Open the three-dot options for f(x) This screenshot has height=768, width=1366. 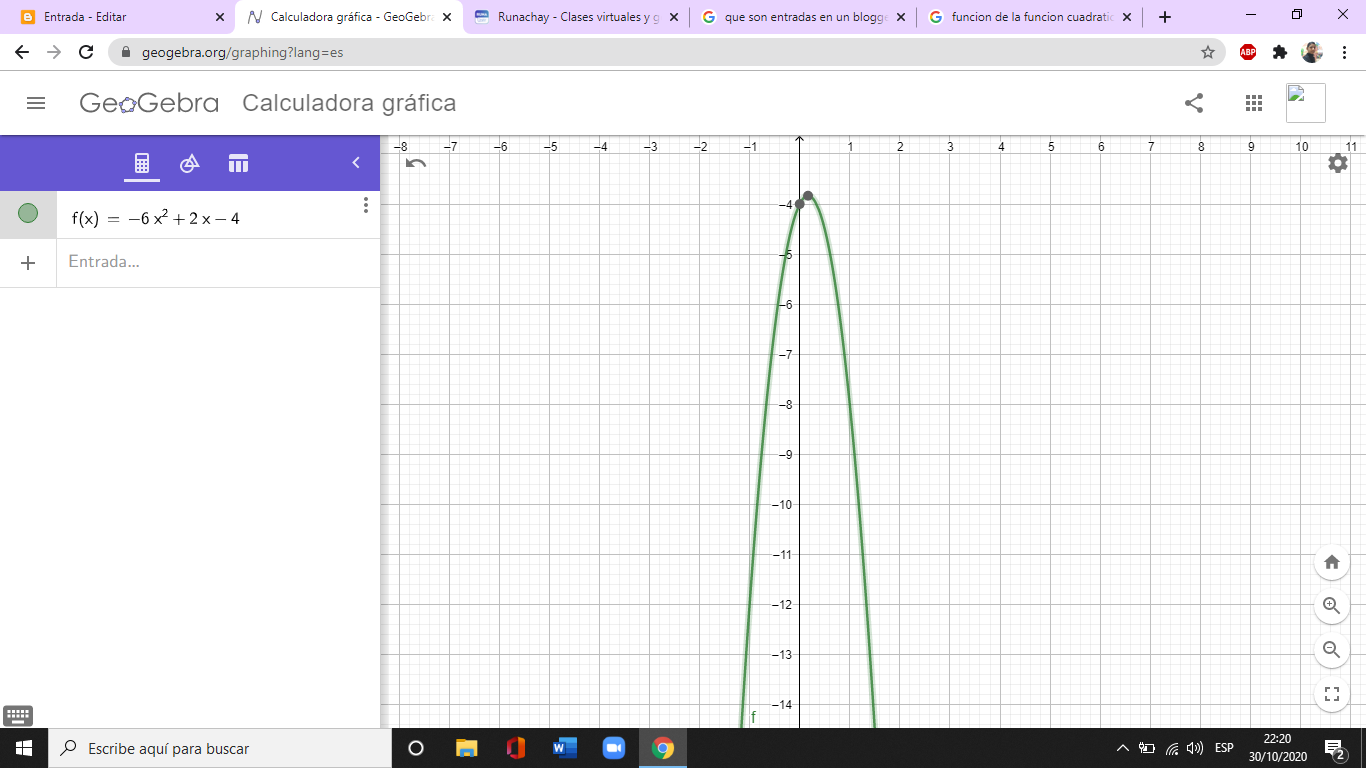[x=365, y=205]
